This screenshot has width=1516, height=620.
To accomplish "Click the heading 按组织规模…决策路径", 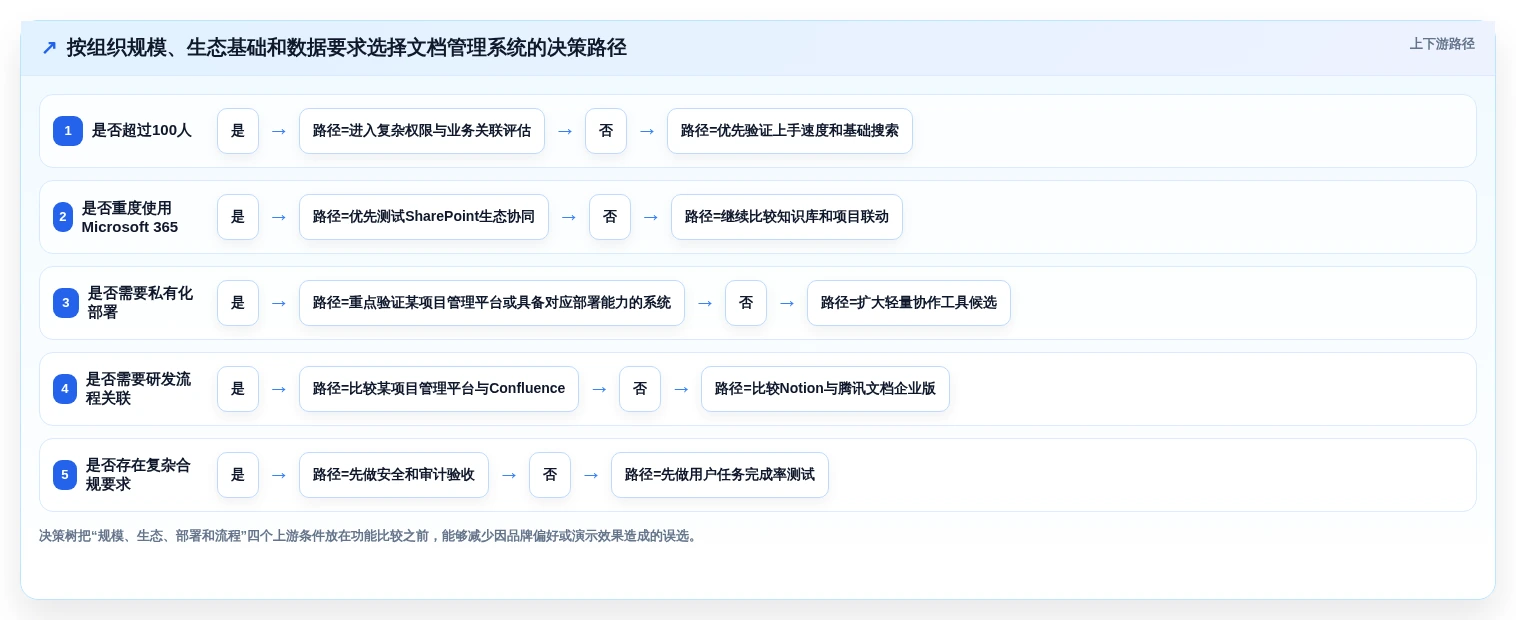I will pos(347,48).
